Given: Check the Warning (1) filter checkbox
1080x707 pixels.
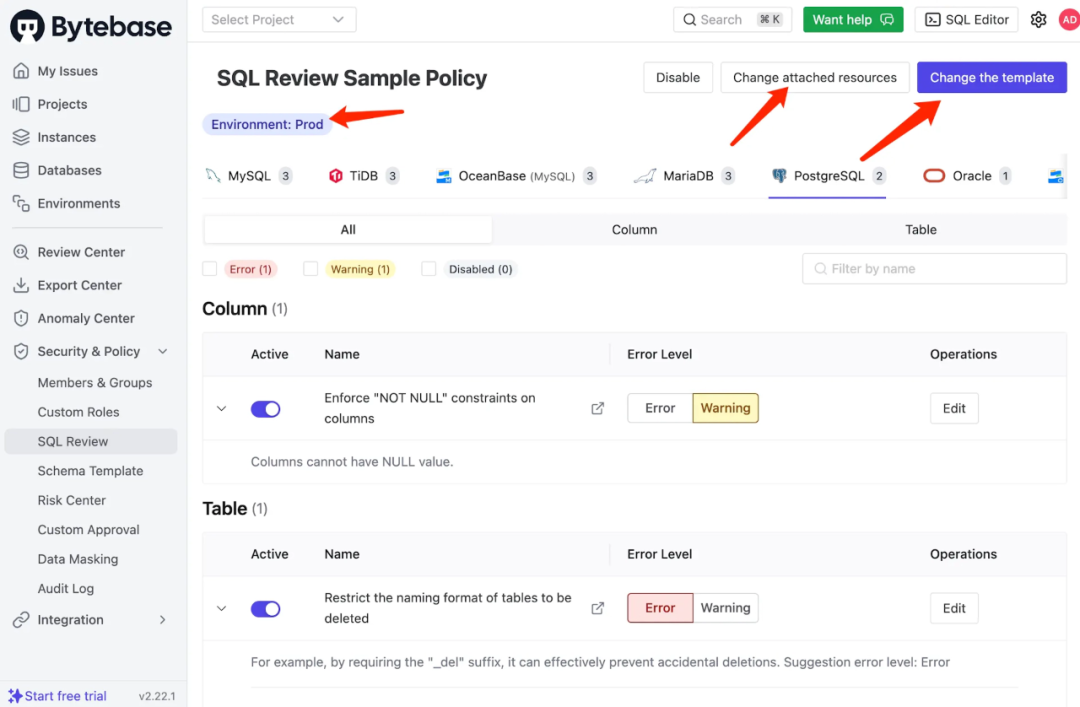Looking at the screenshot, I should [311, 269].
